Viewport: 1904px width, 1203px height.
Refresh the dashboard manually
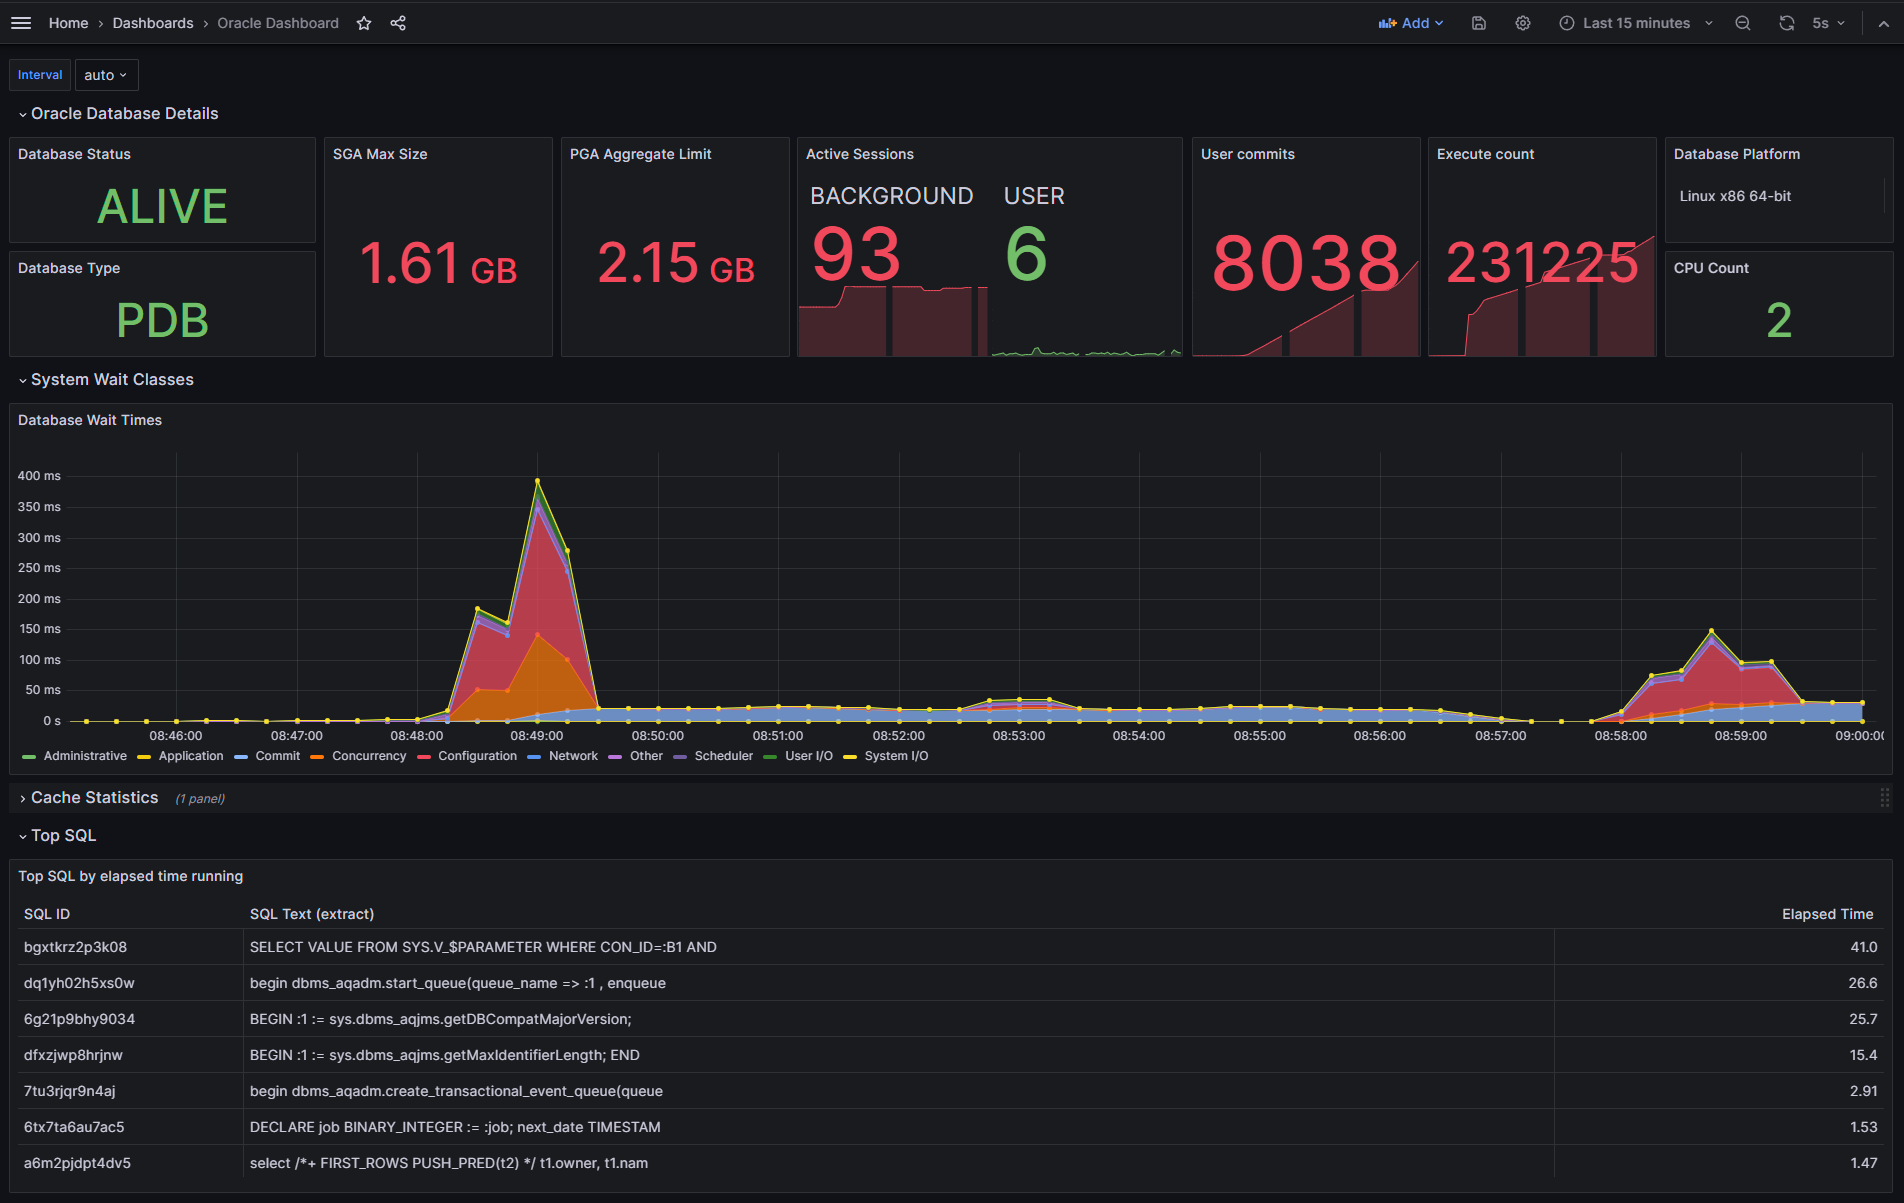1786,23
